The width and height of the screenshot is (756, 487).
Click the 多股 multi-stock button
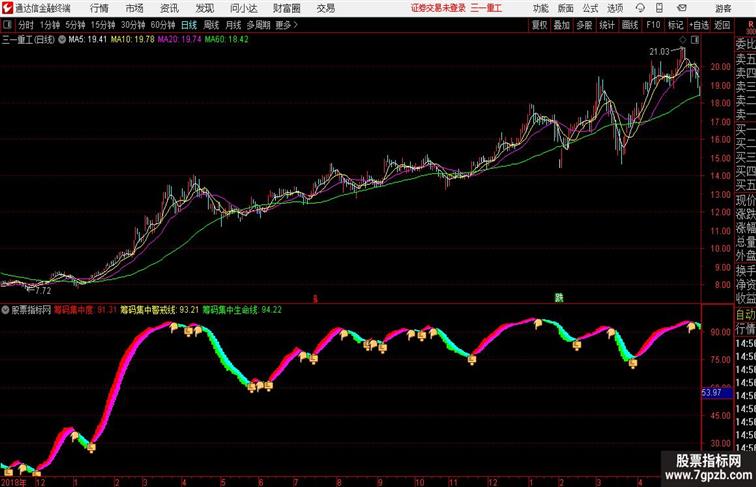point(584,25)
